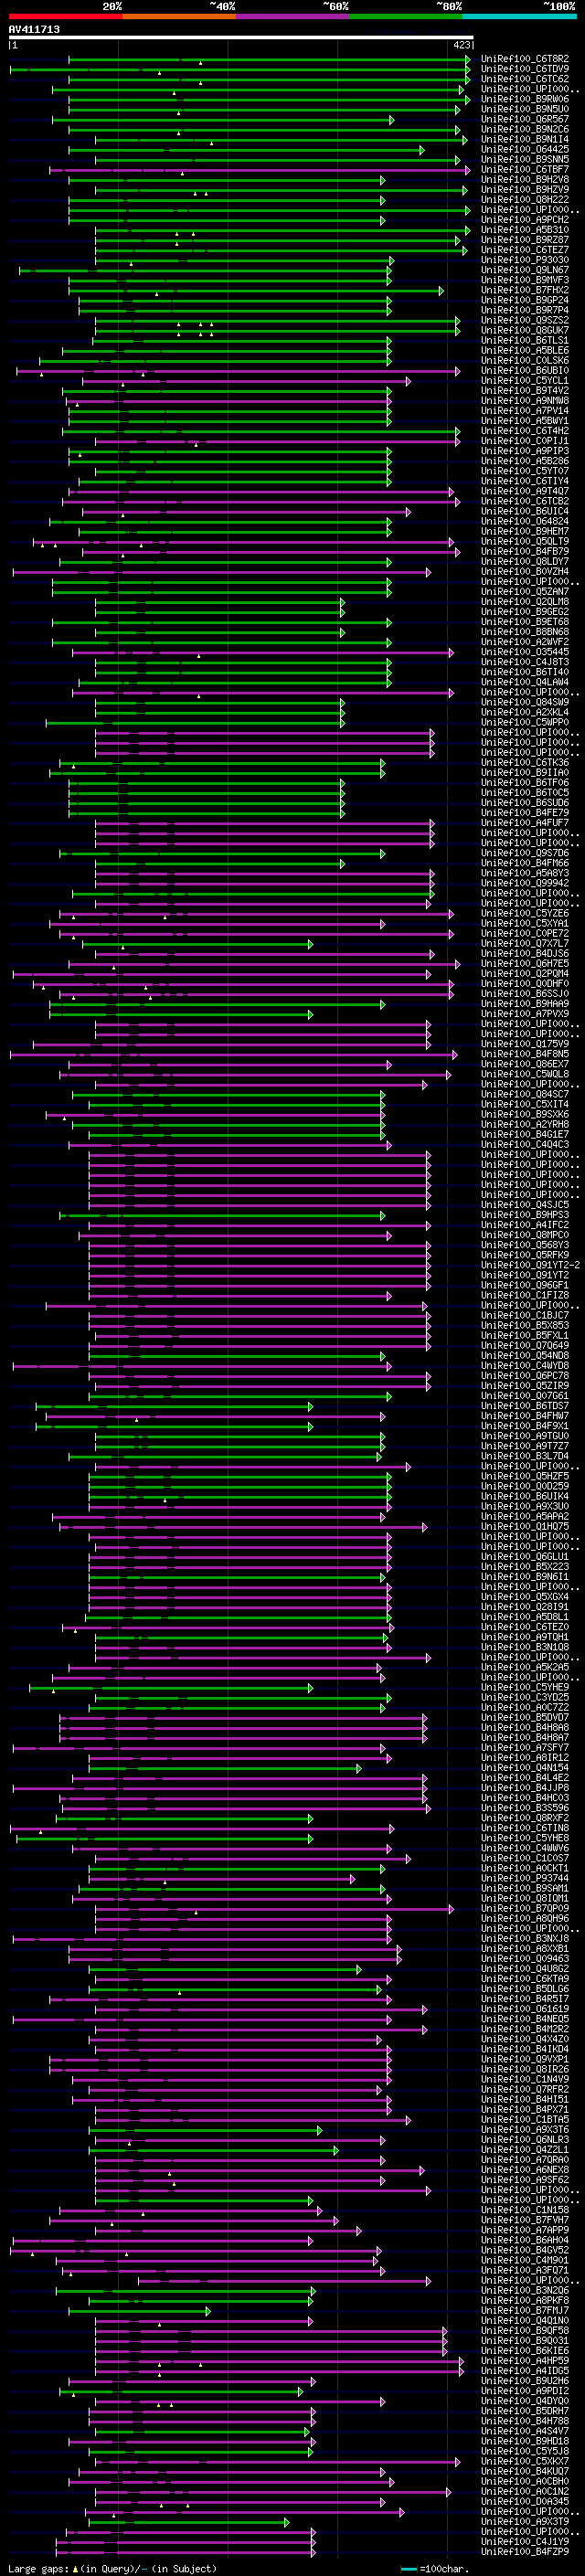585x2576 pixels.
Task: Select hit UniRef100_O64425
Action: (x=525, y=149)
